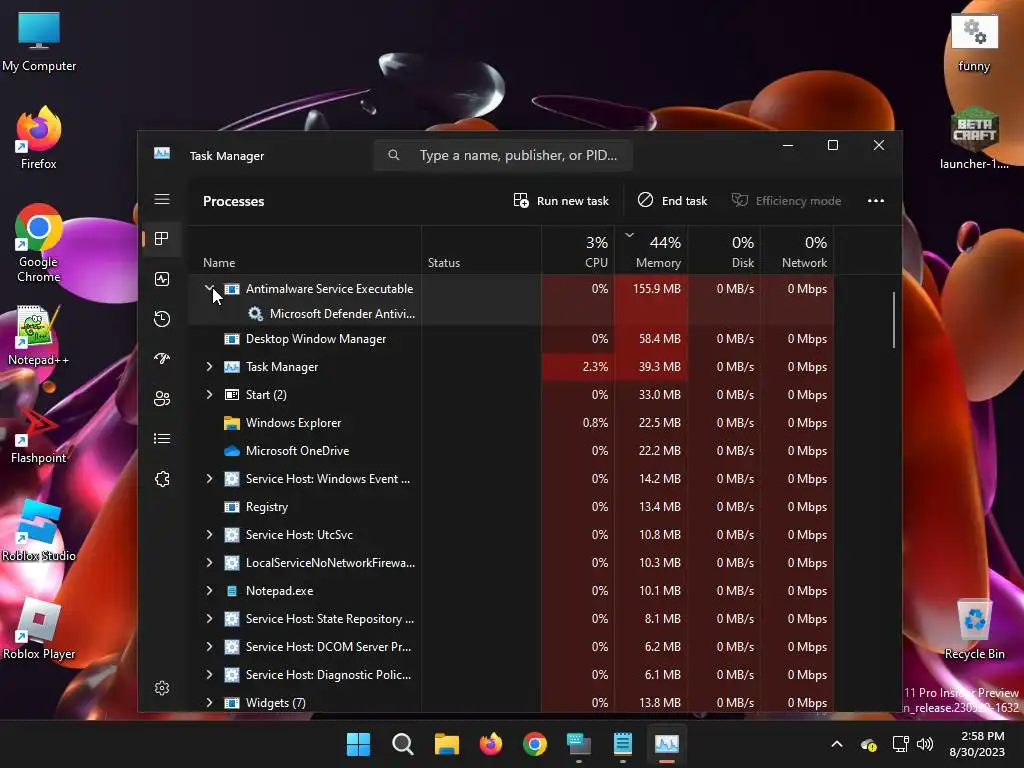
Task: Expand the Task Manager process row
Action: (x=209, y=366)
